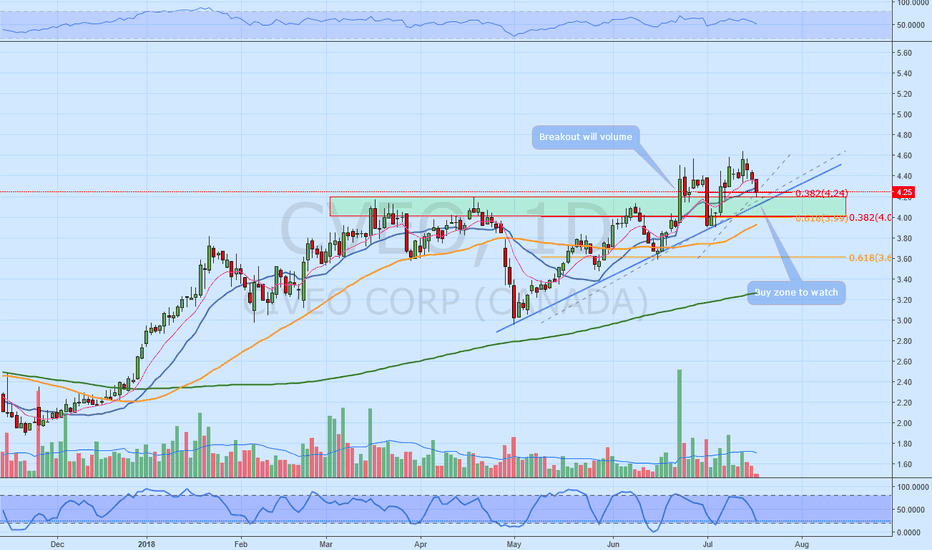Image resolution: width=932 pixels, height=550 pixels.
Task: Click the Mar label on the time axis
Action: 326,544
